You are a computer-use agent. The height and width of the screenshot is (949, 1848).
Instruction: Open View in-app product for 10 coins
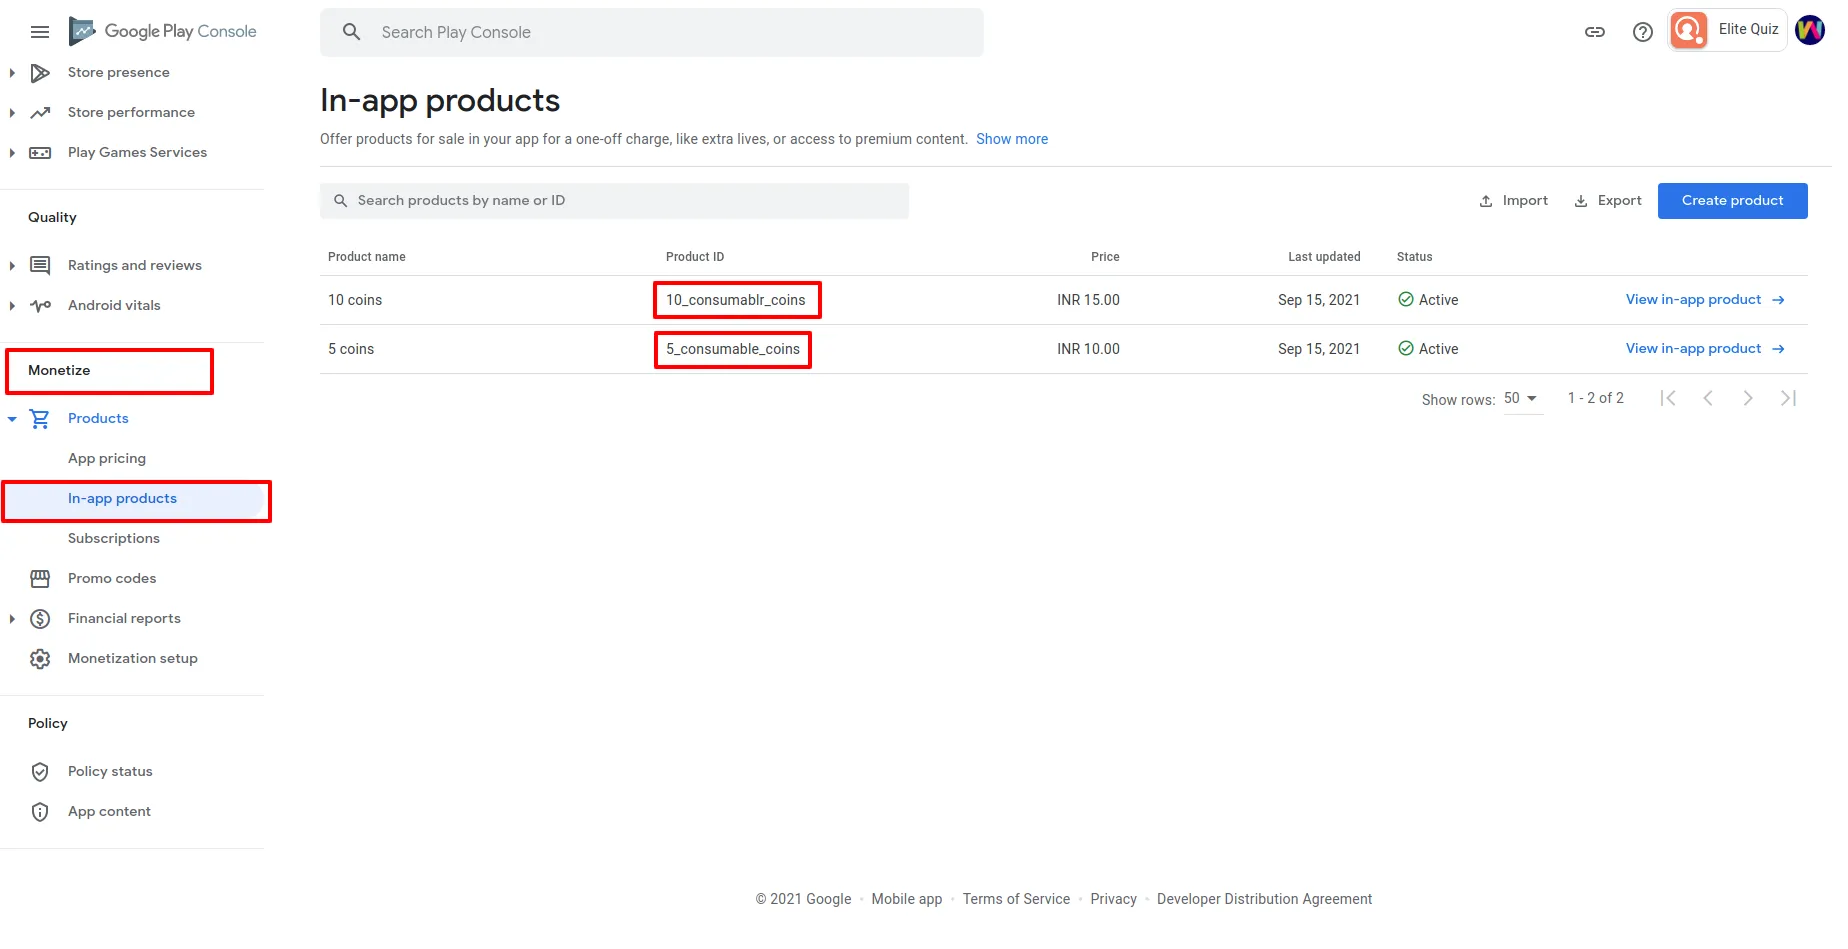[x=1693, y=299]
